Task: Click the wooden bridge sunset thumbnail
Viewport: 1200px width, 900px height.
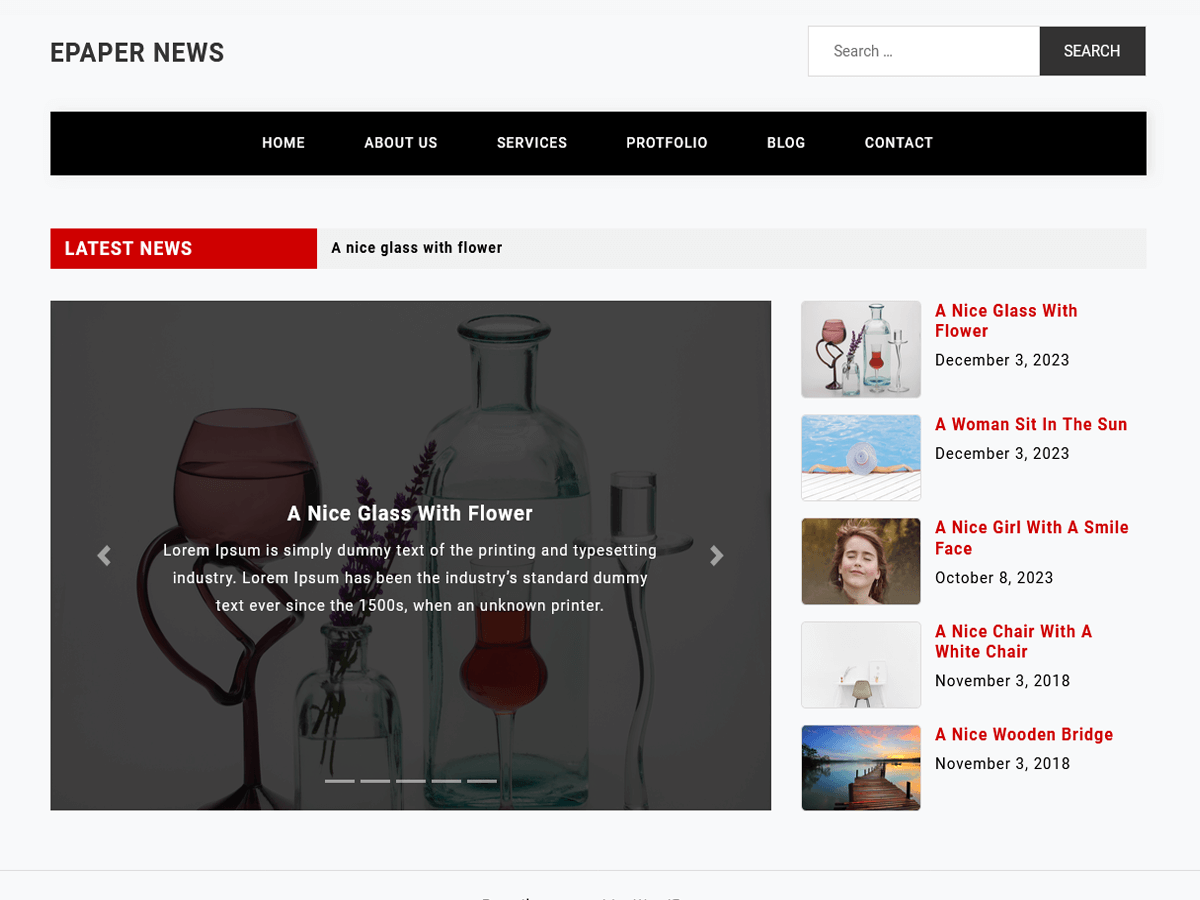Action: point(860,768)
